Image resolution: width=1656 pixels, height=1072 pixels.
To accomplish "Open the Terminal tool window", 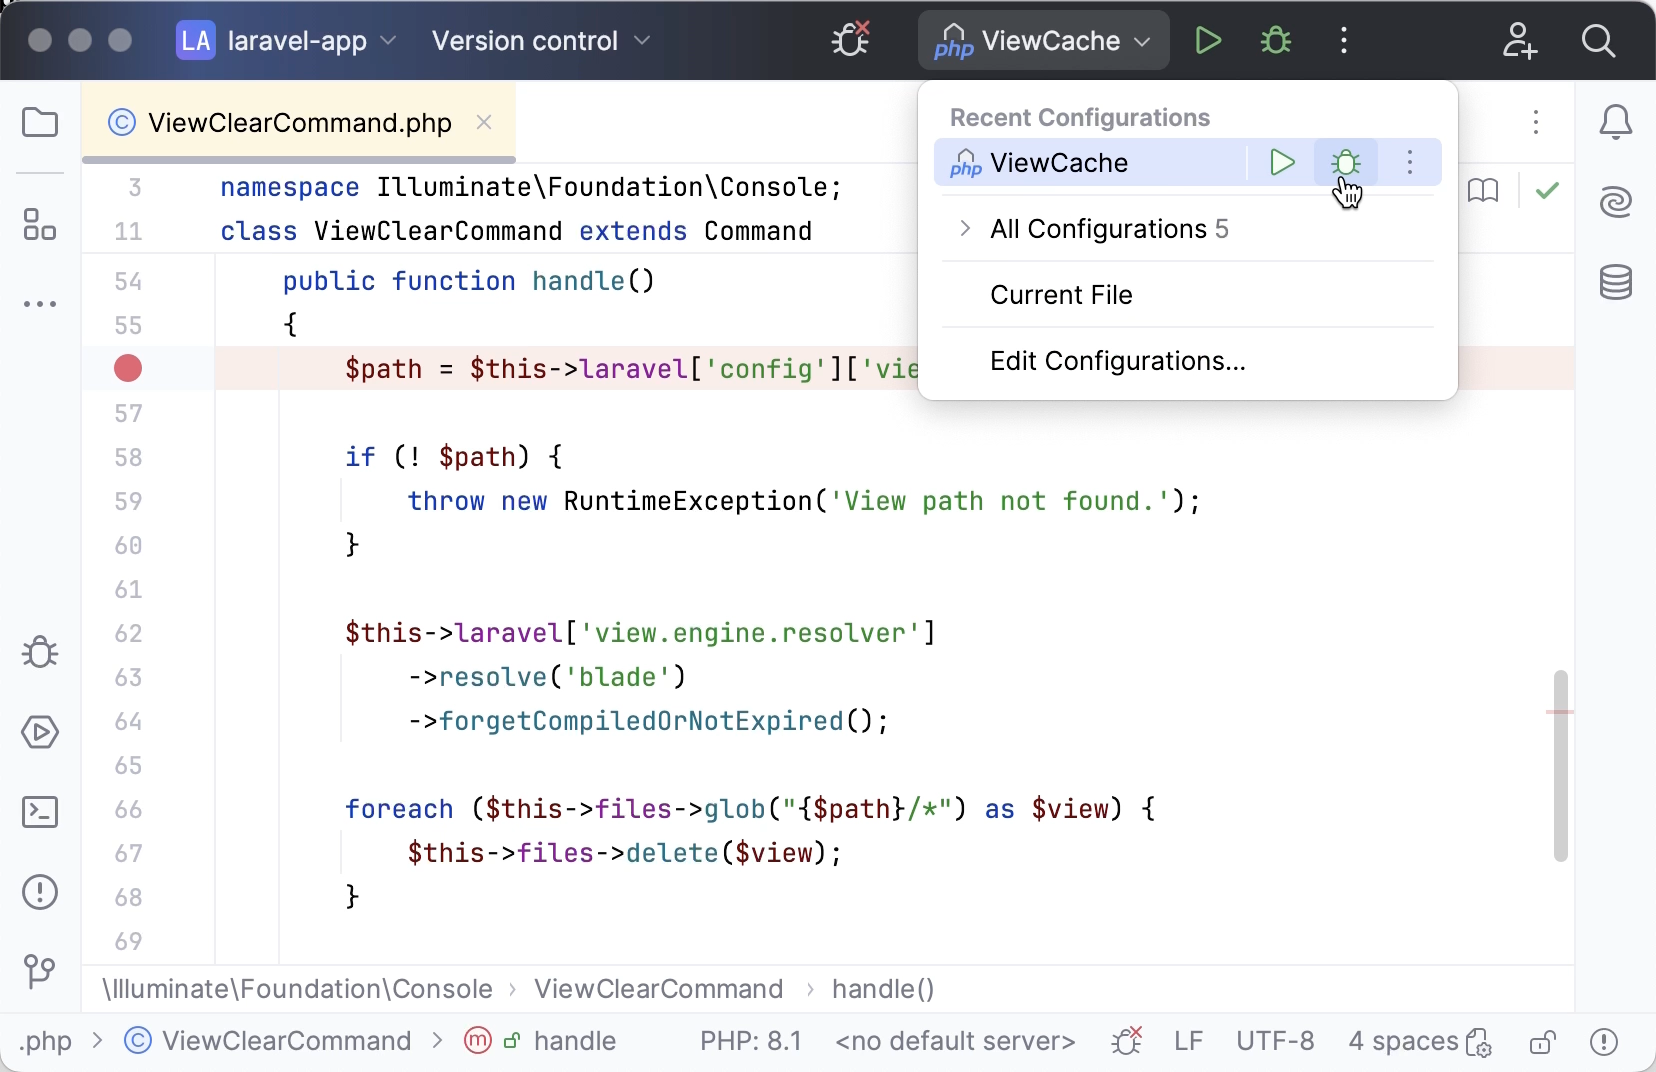I will click(x=40, y=812).
